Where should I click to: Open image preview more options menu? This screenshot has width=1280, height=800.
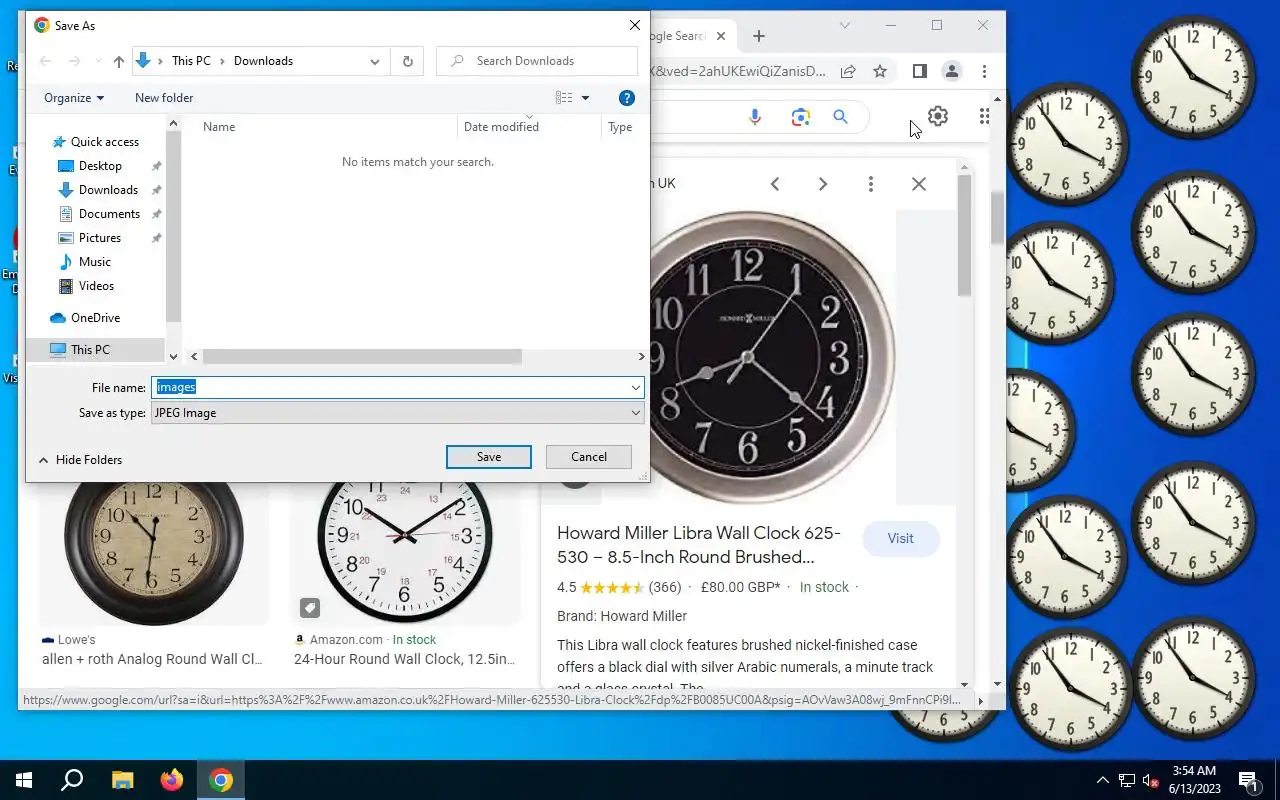pos(871,184)
